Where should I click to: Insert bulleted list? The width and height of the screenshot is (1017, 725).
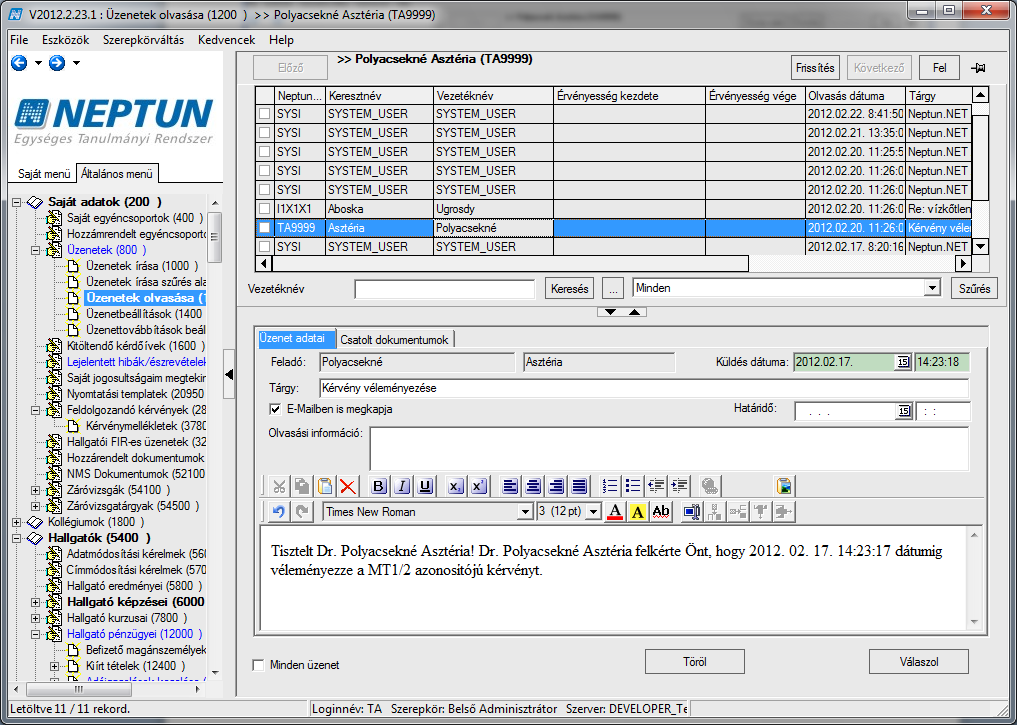(633, 486)
